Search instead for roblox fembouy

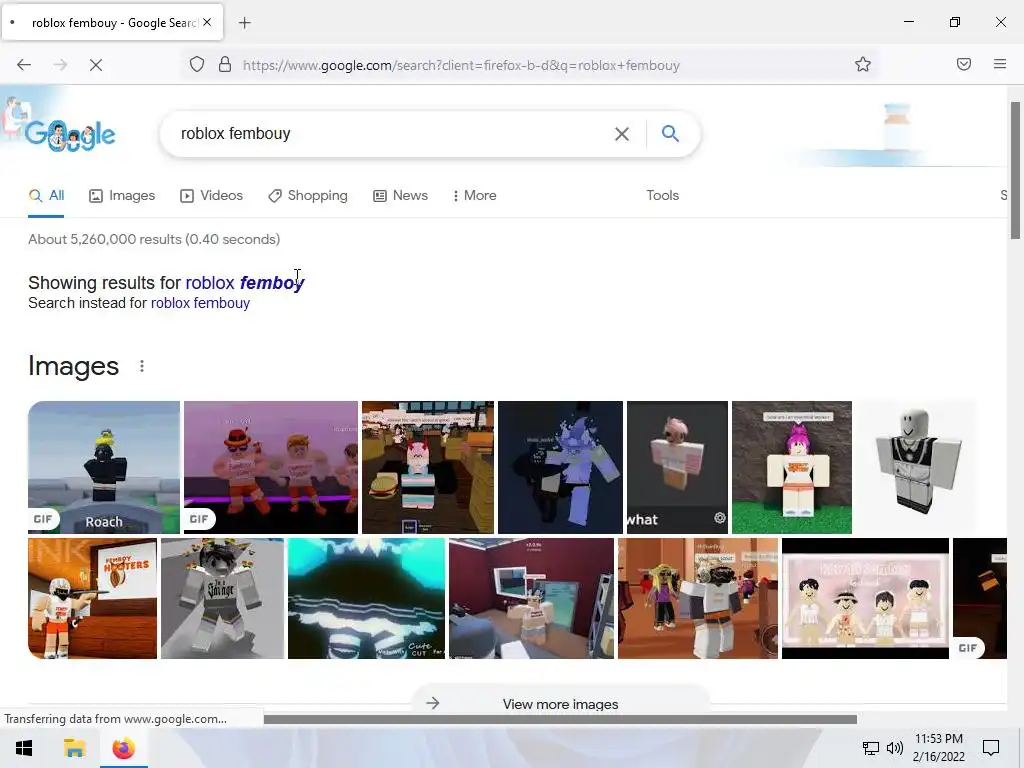tap(200, 303)
